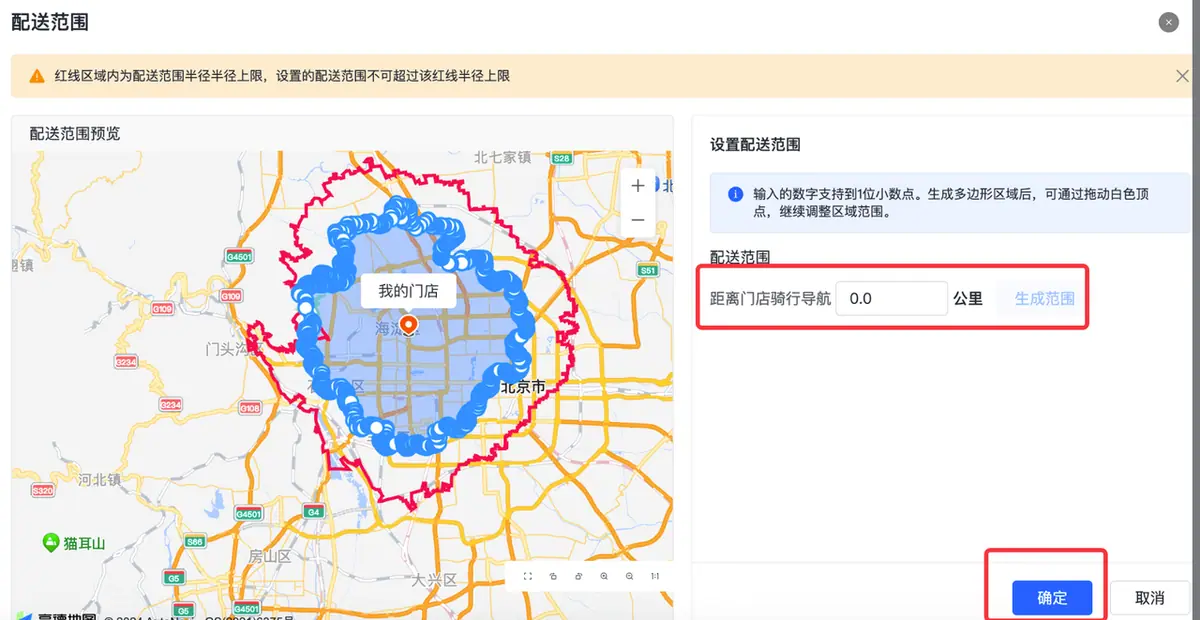1200x620 pixels.
Task: Click the 猫耳山 park icon on the map
Action: click(x=51, y=543)
